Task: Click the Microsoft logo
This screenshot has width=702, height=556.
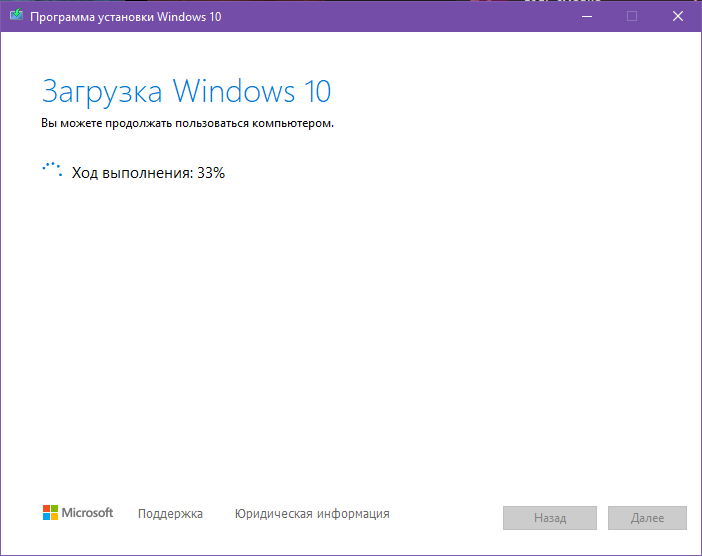Action: tap(78, 513)
